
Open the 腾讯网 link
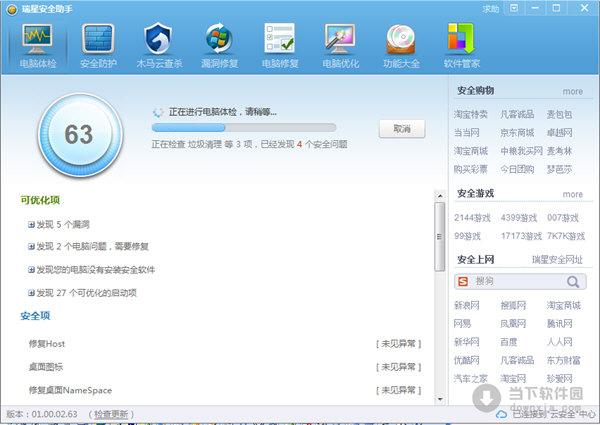(559, 324)
